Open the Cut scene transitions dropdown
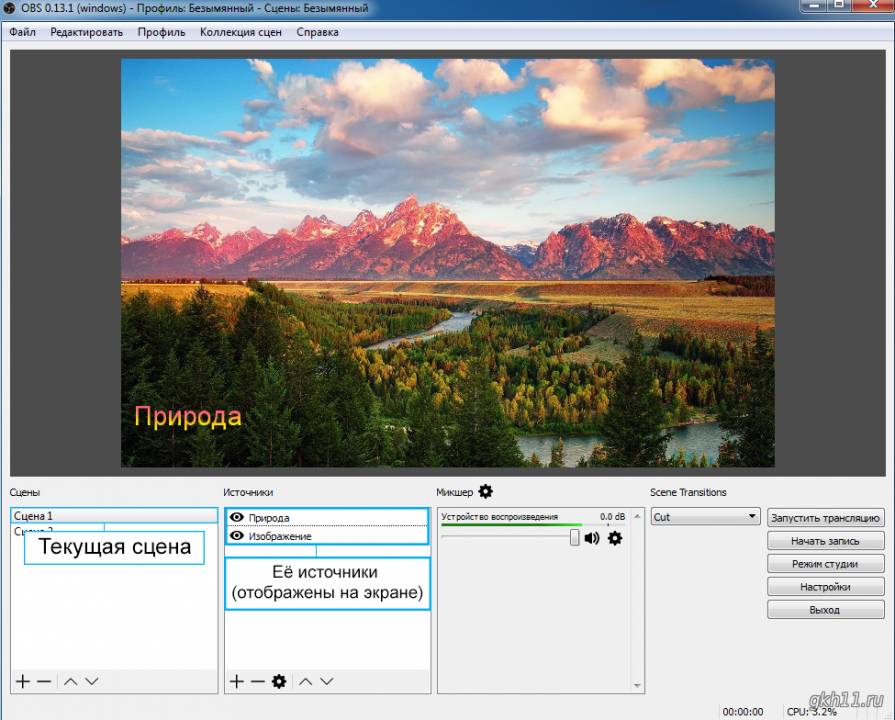895x720 pixels. click(x=705, y=517)
